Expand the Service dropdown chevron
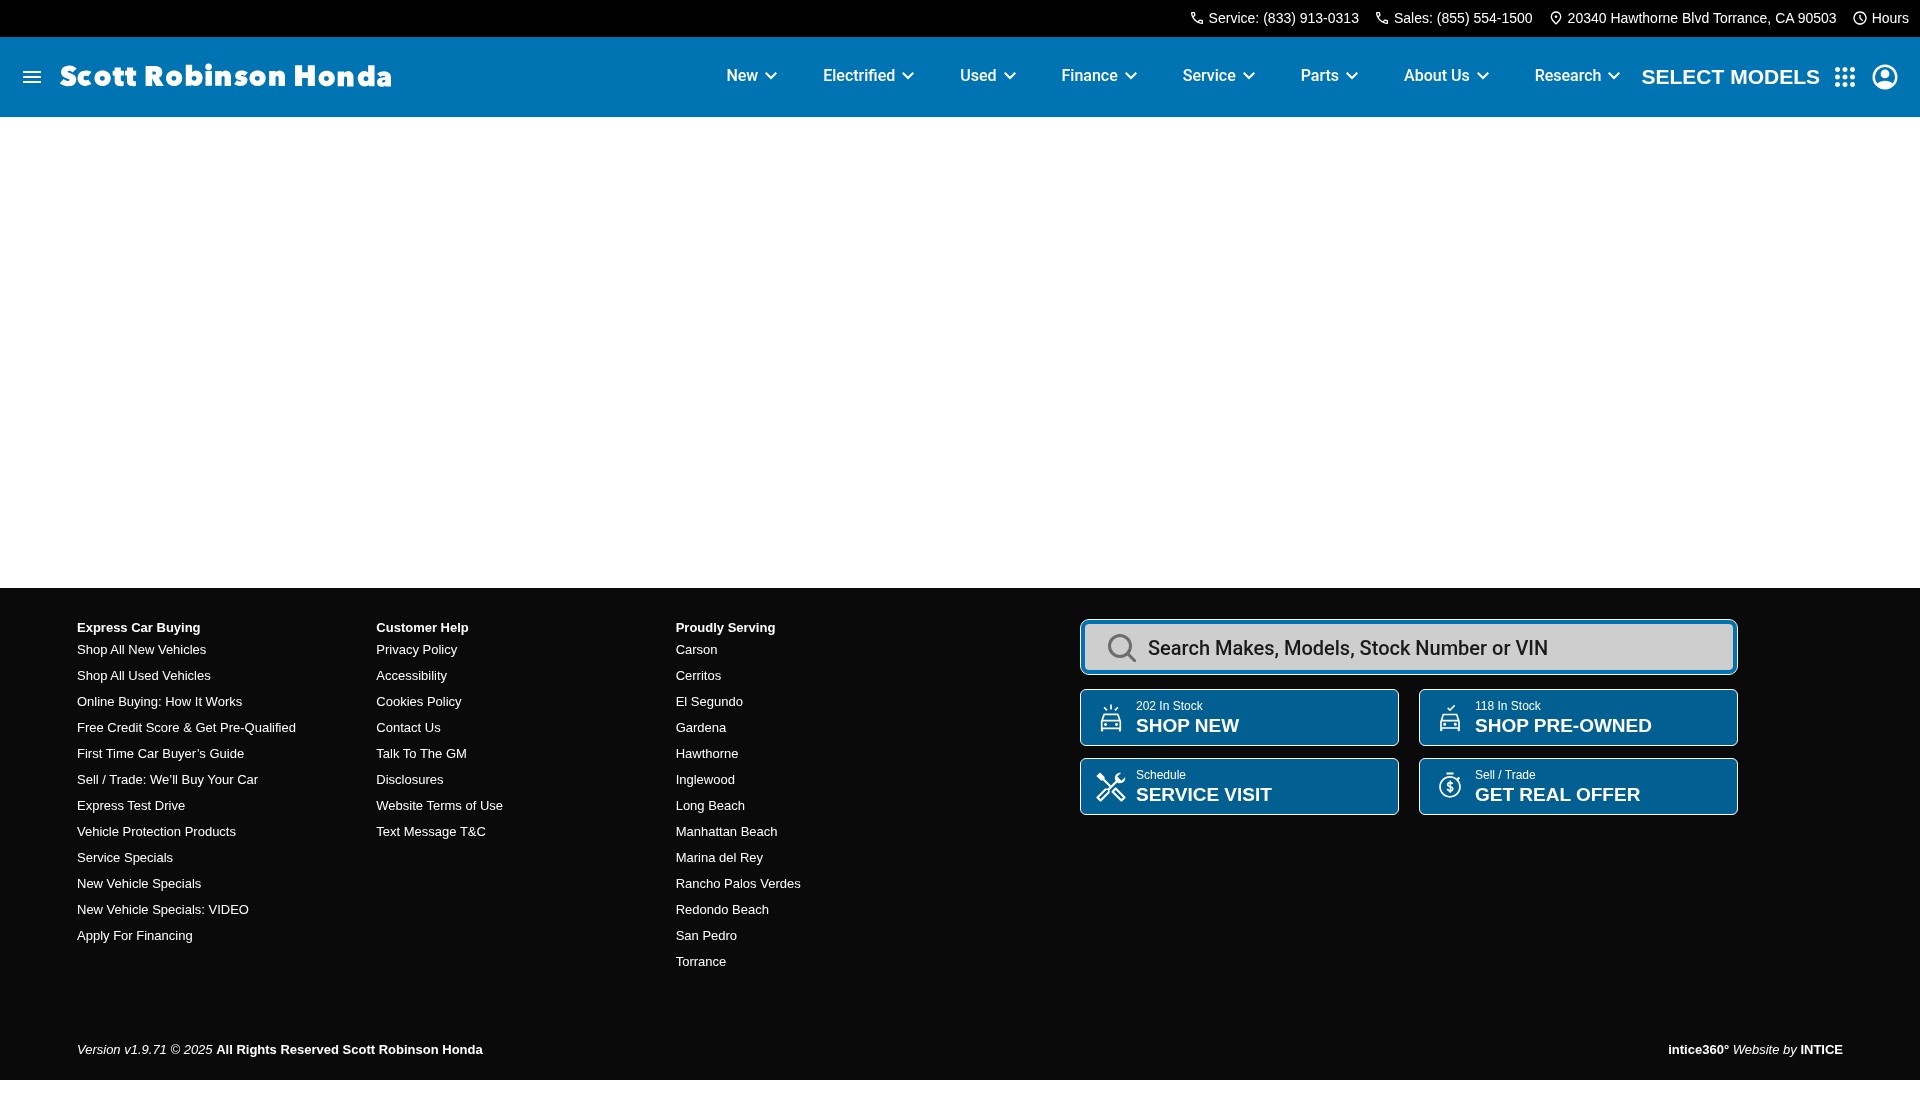This screenshot has width=1920, height=1104. click(1249, 76)
